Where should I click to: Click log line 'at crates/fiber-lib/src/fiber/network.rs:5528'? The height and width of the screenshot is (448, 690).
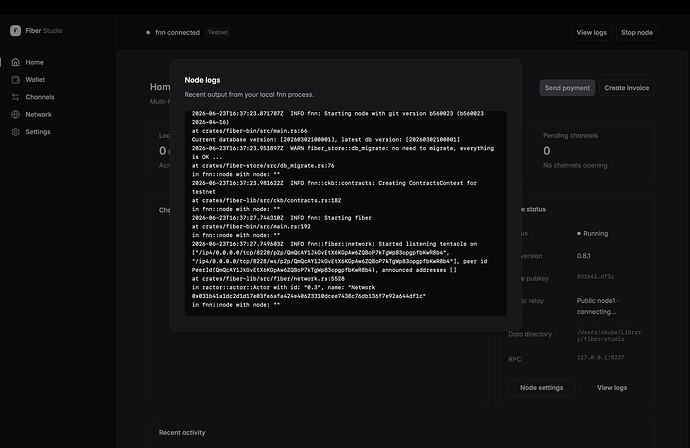click(x=268, y=279)
